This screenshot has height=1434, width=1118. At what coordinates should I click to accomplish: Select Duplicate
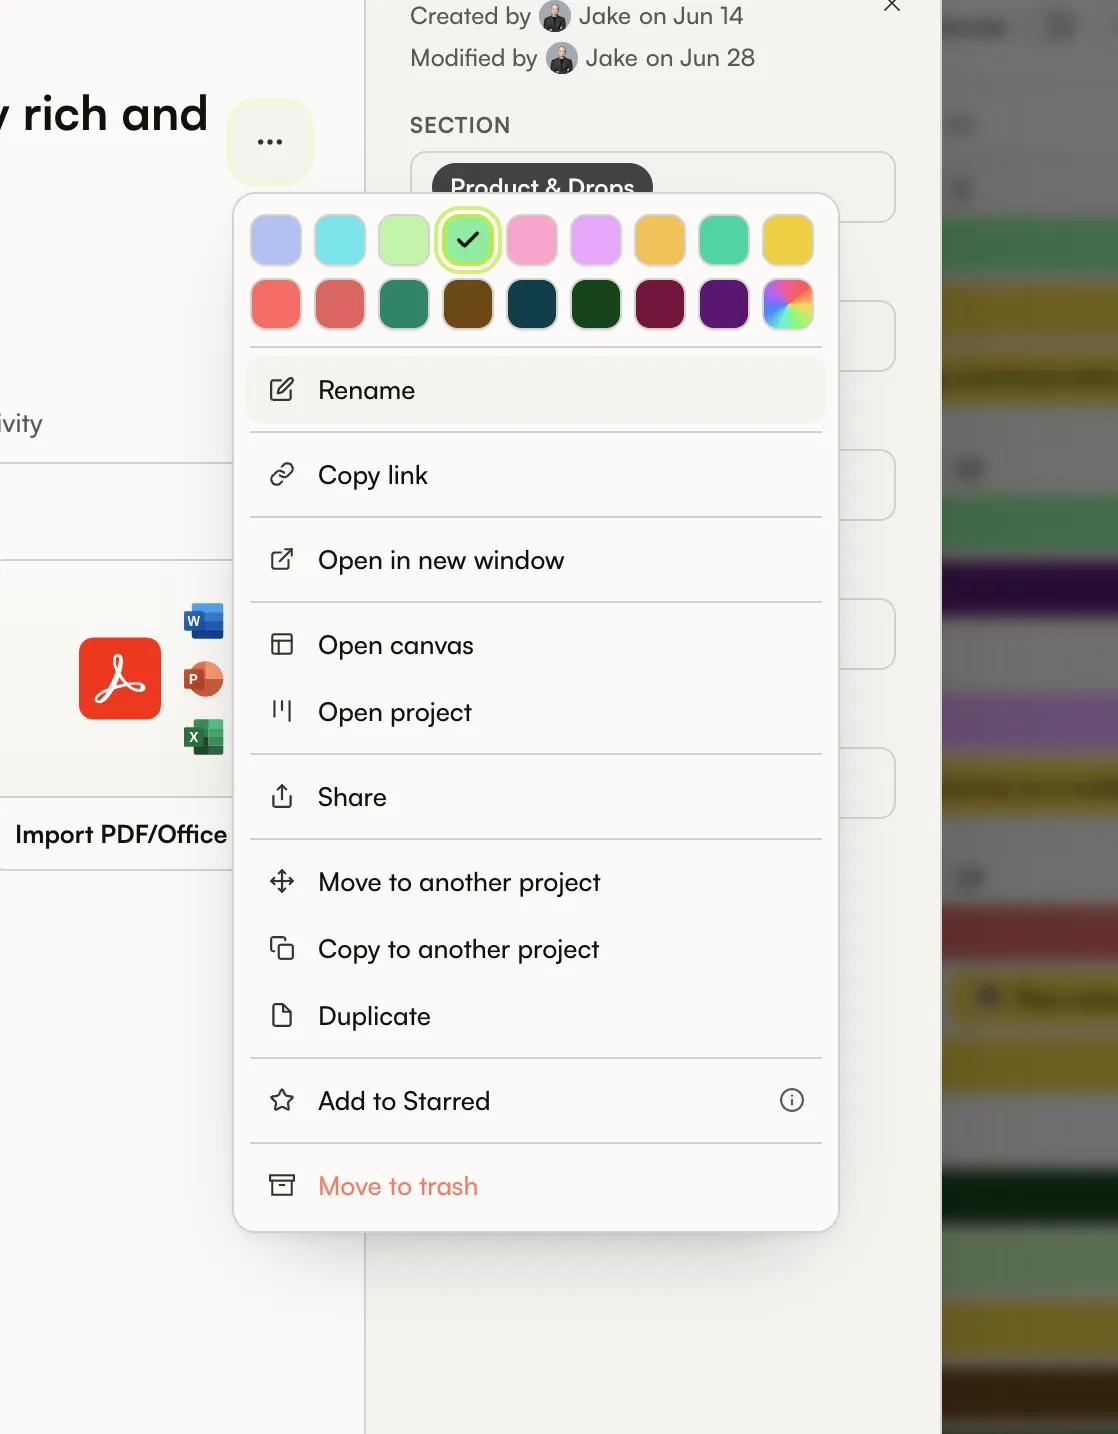(536, 1015)
